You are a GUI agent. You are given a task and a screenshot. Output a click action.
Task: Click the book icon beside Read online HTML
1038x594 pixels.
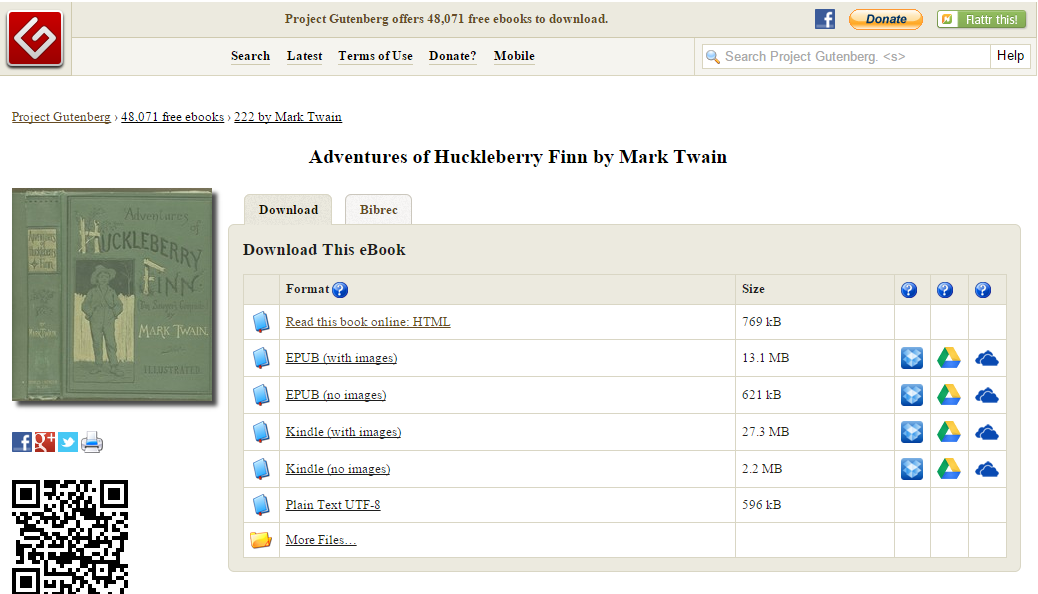[x=261, y=322]
